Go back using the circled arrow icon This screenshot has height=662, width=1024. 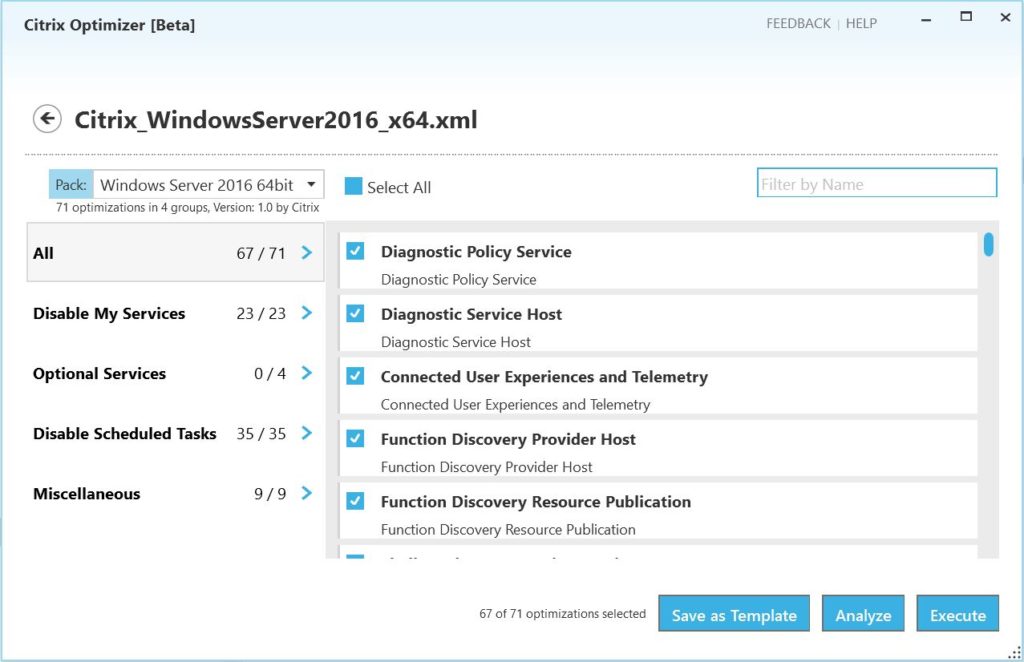tap(47, 119)
